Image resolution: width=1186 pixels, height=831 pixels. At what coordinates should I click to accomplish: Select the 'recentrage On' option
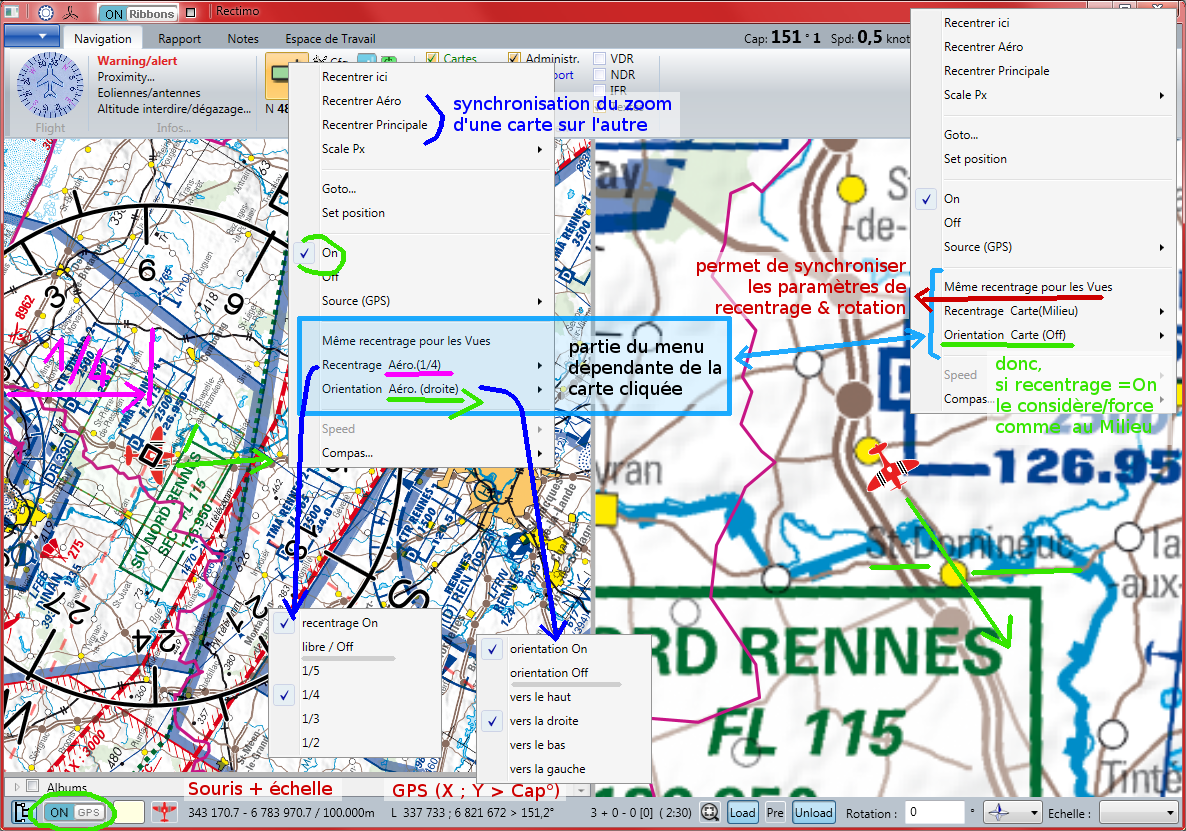coord(355,623)
